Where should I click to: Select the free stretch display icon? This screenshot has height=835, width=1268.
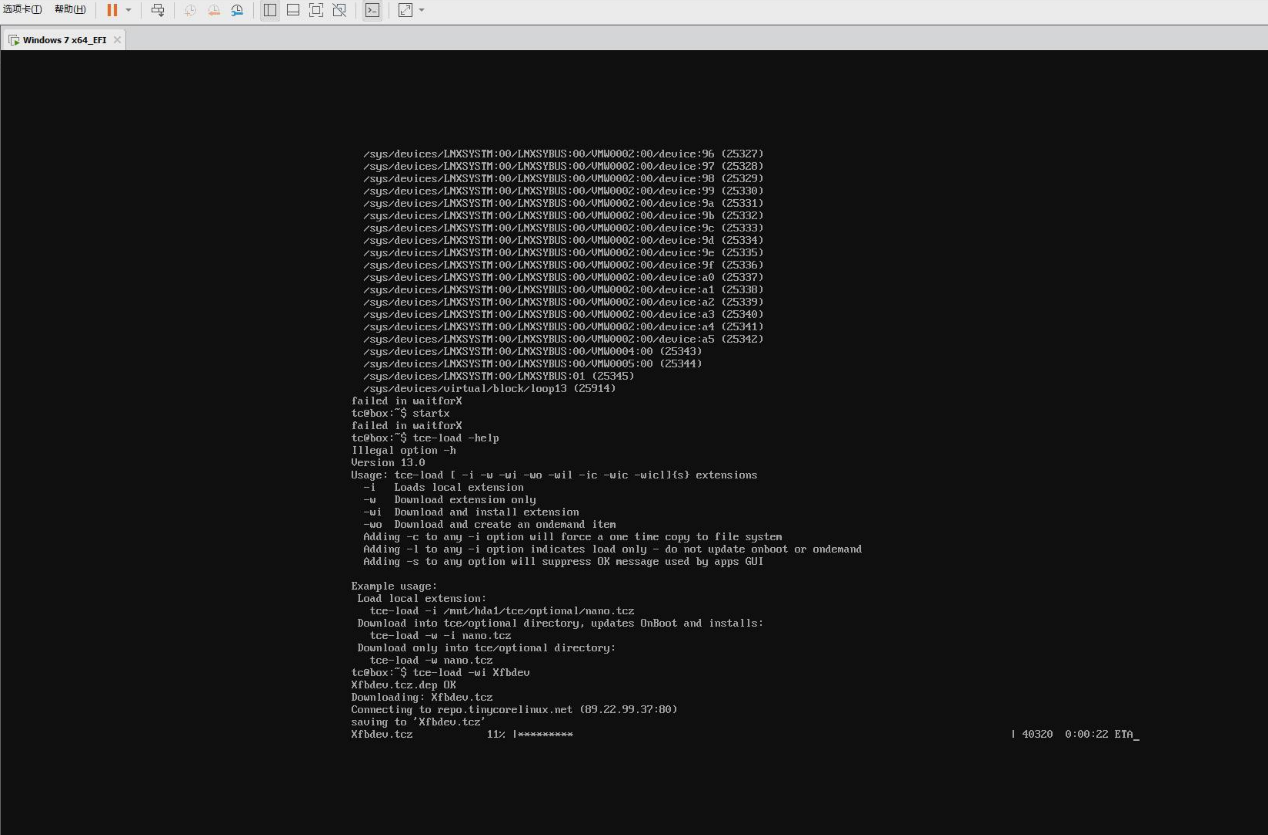[340, 10]
